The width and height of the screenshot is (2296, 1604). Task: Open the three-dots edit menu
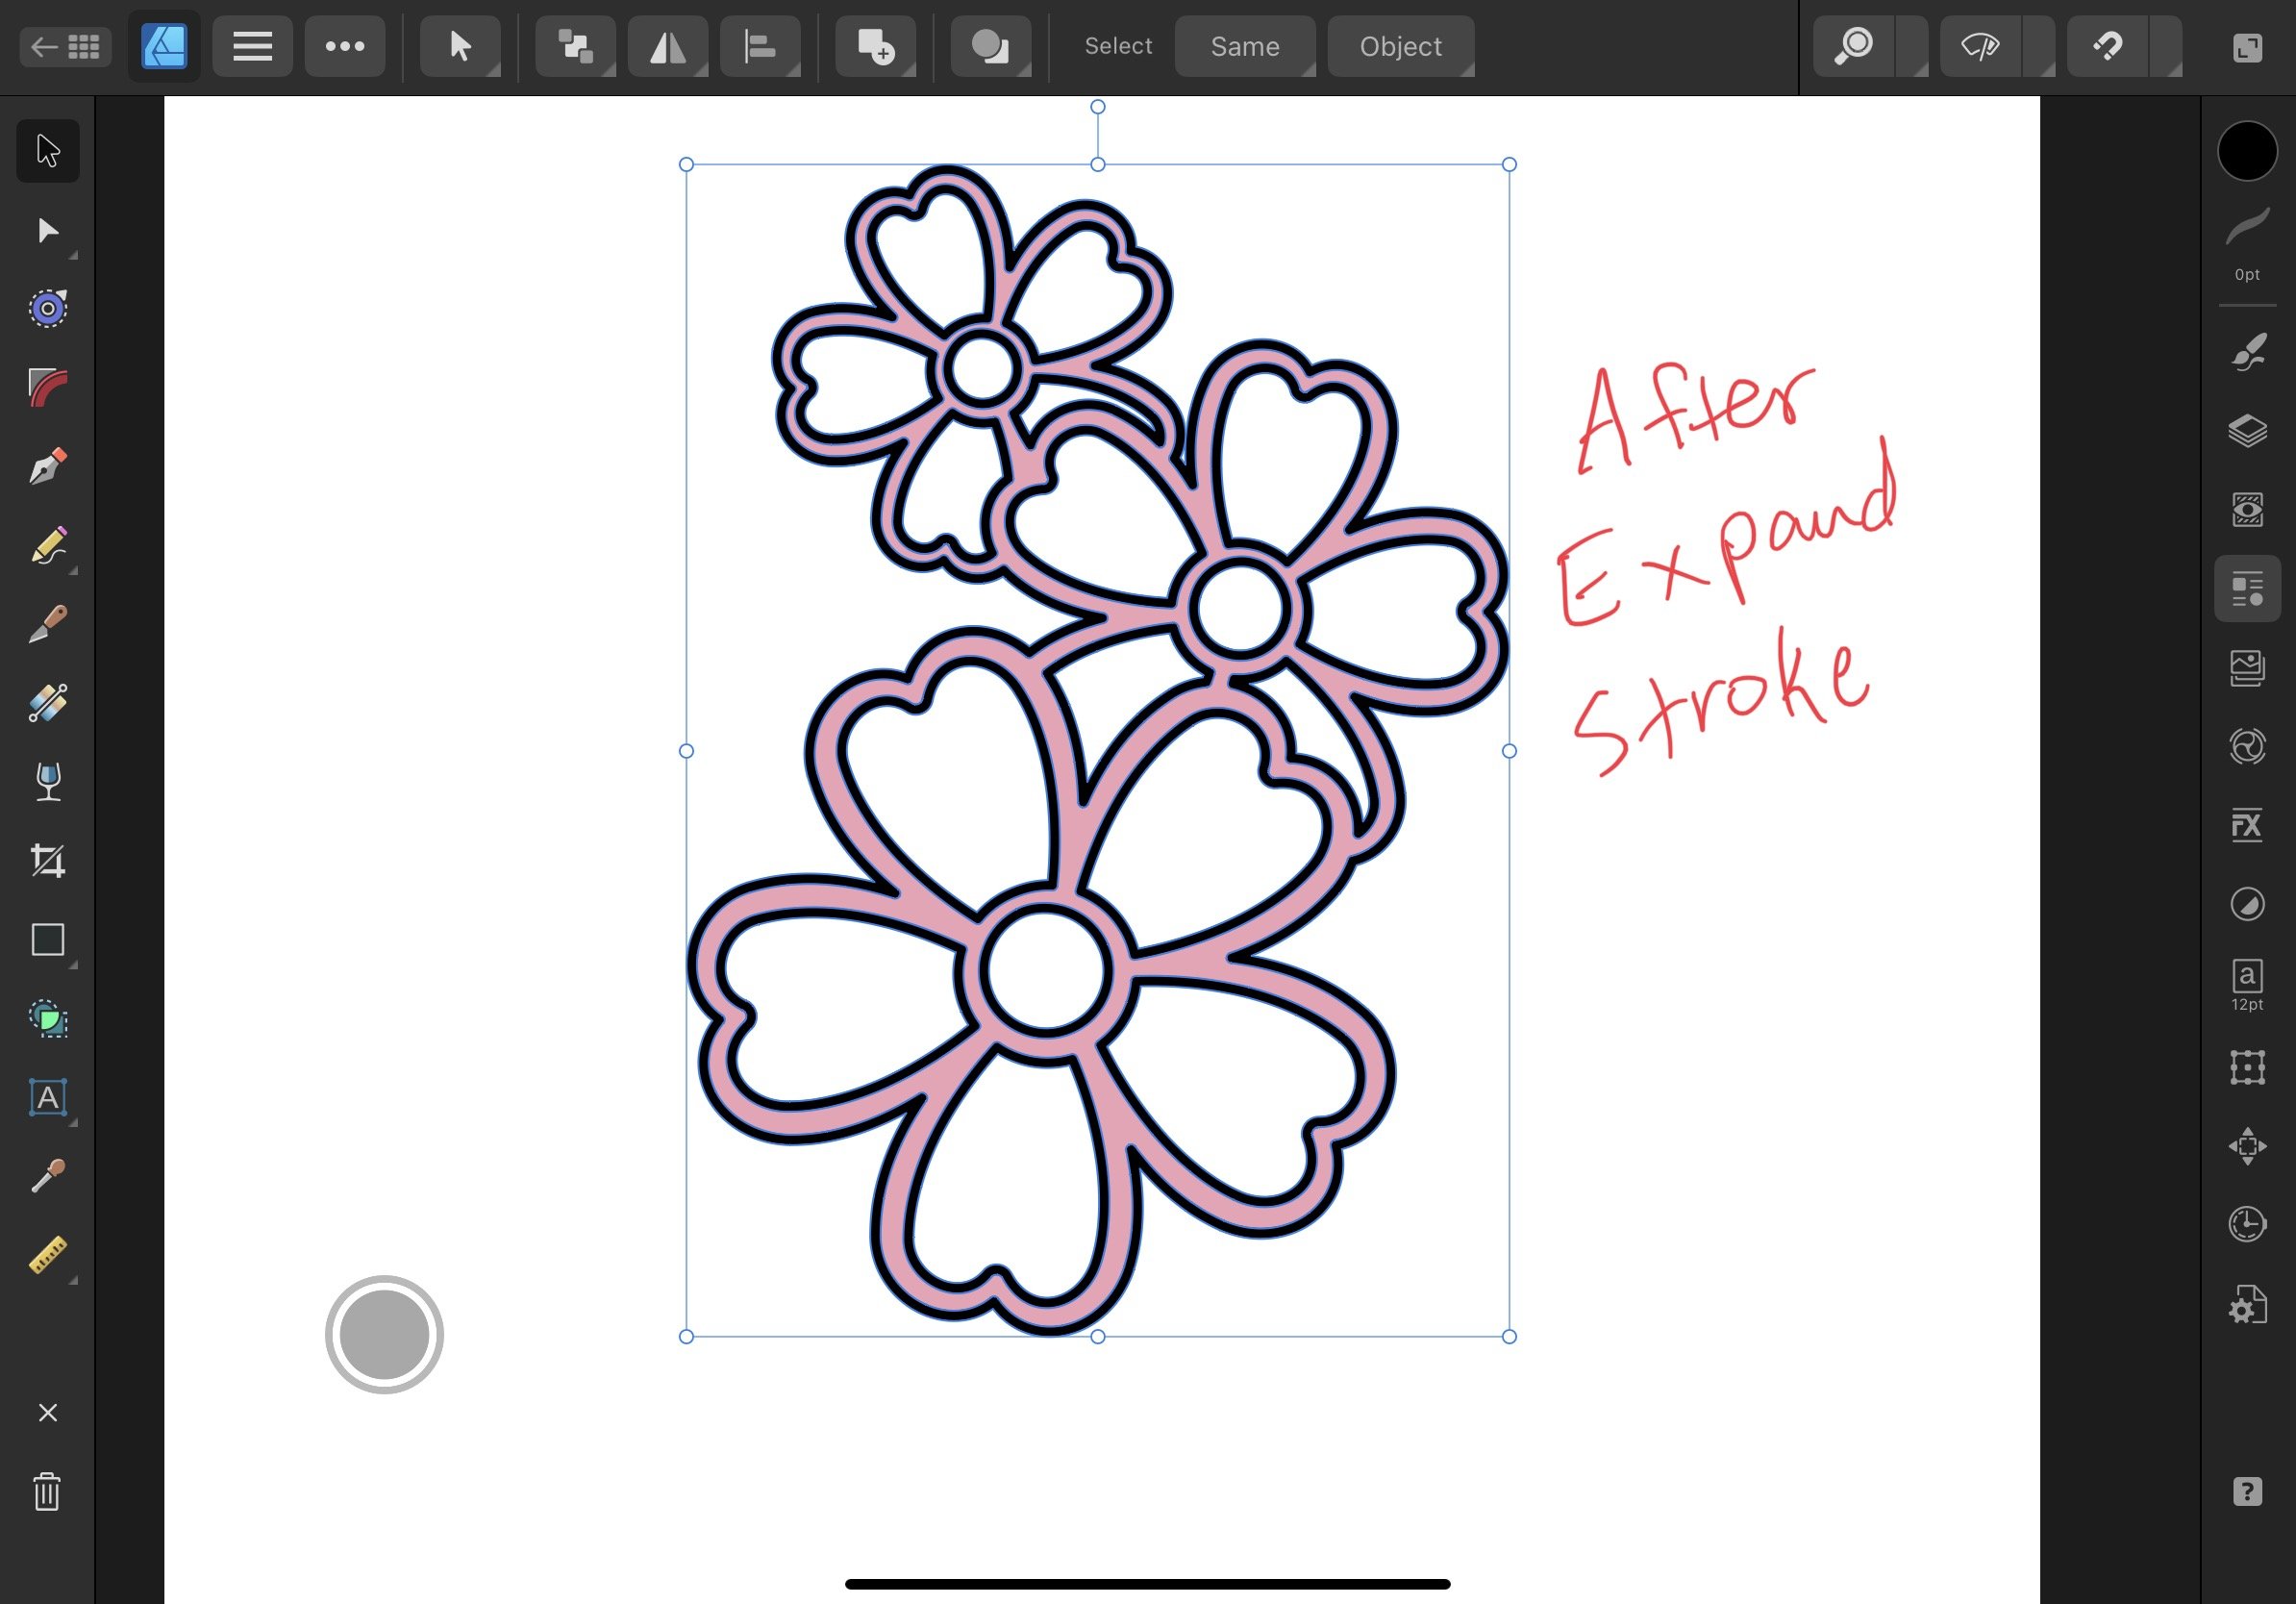(345, 46)
